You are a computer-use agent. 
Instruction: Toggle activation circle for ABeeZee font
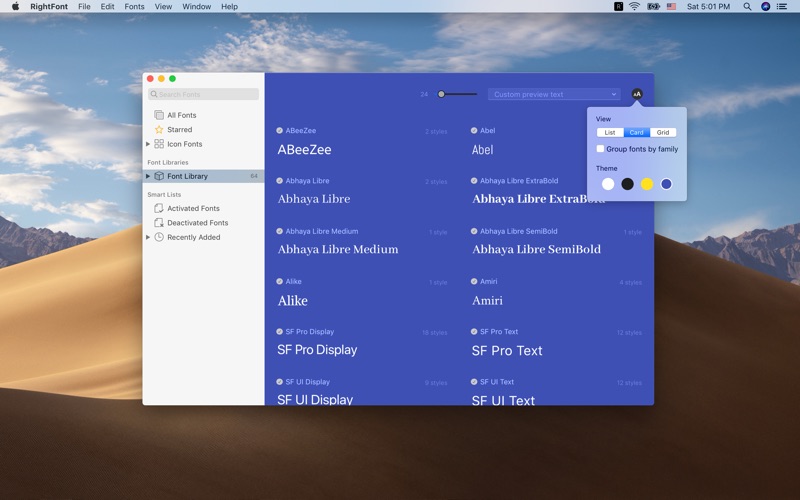tap(280, 130)
